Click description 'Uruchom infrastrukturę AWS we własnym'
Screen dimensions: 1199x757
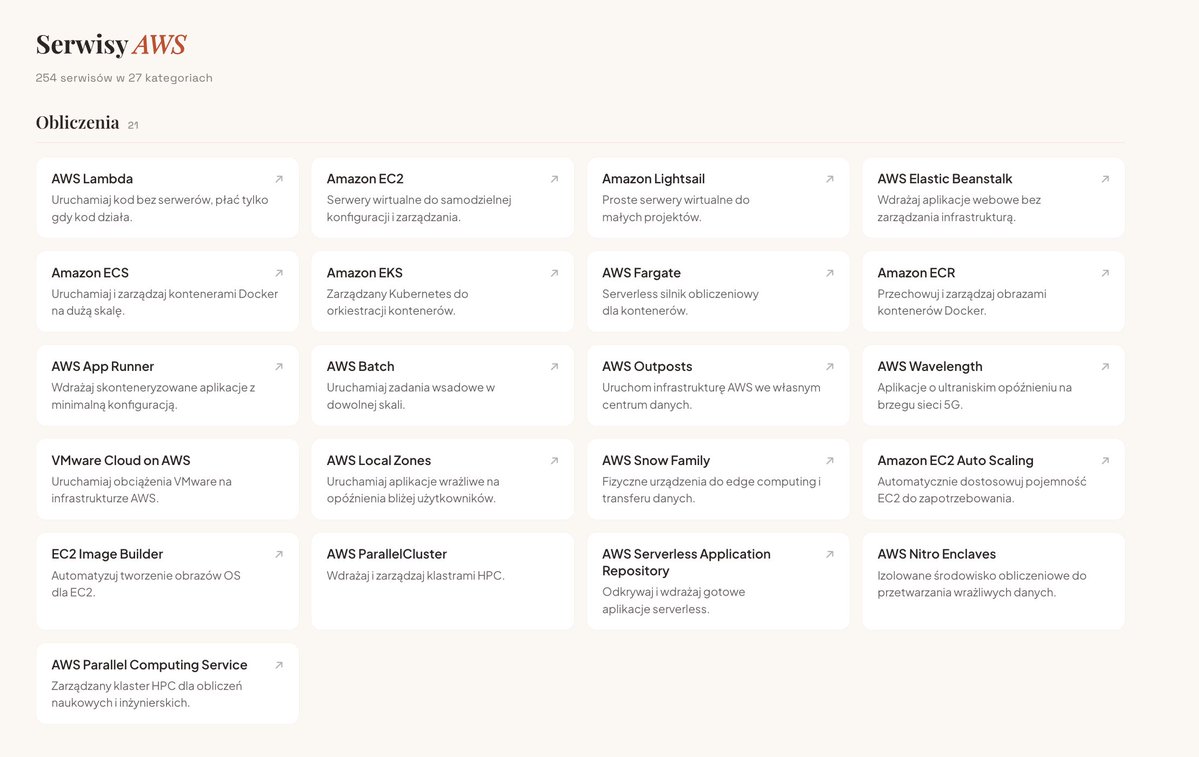pyautogui.click(x=711, y=388)
